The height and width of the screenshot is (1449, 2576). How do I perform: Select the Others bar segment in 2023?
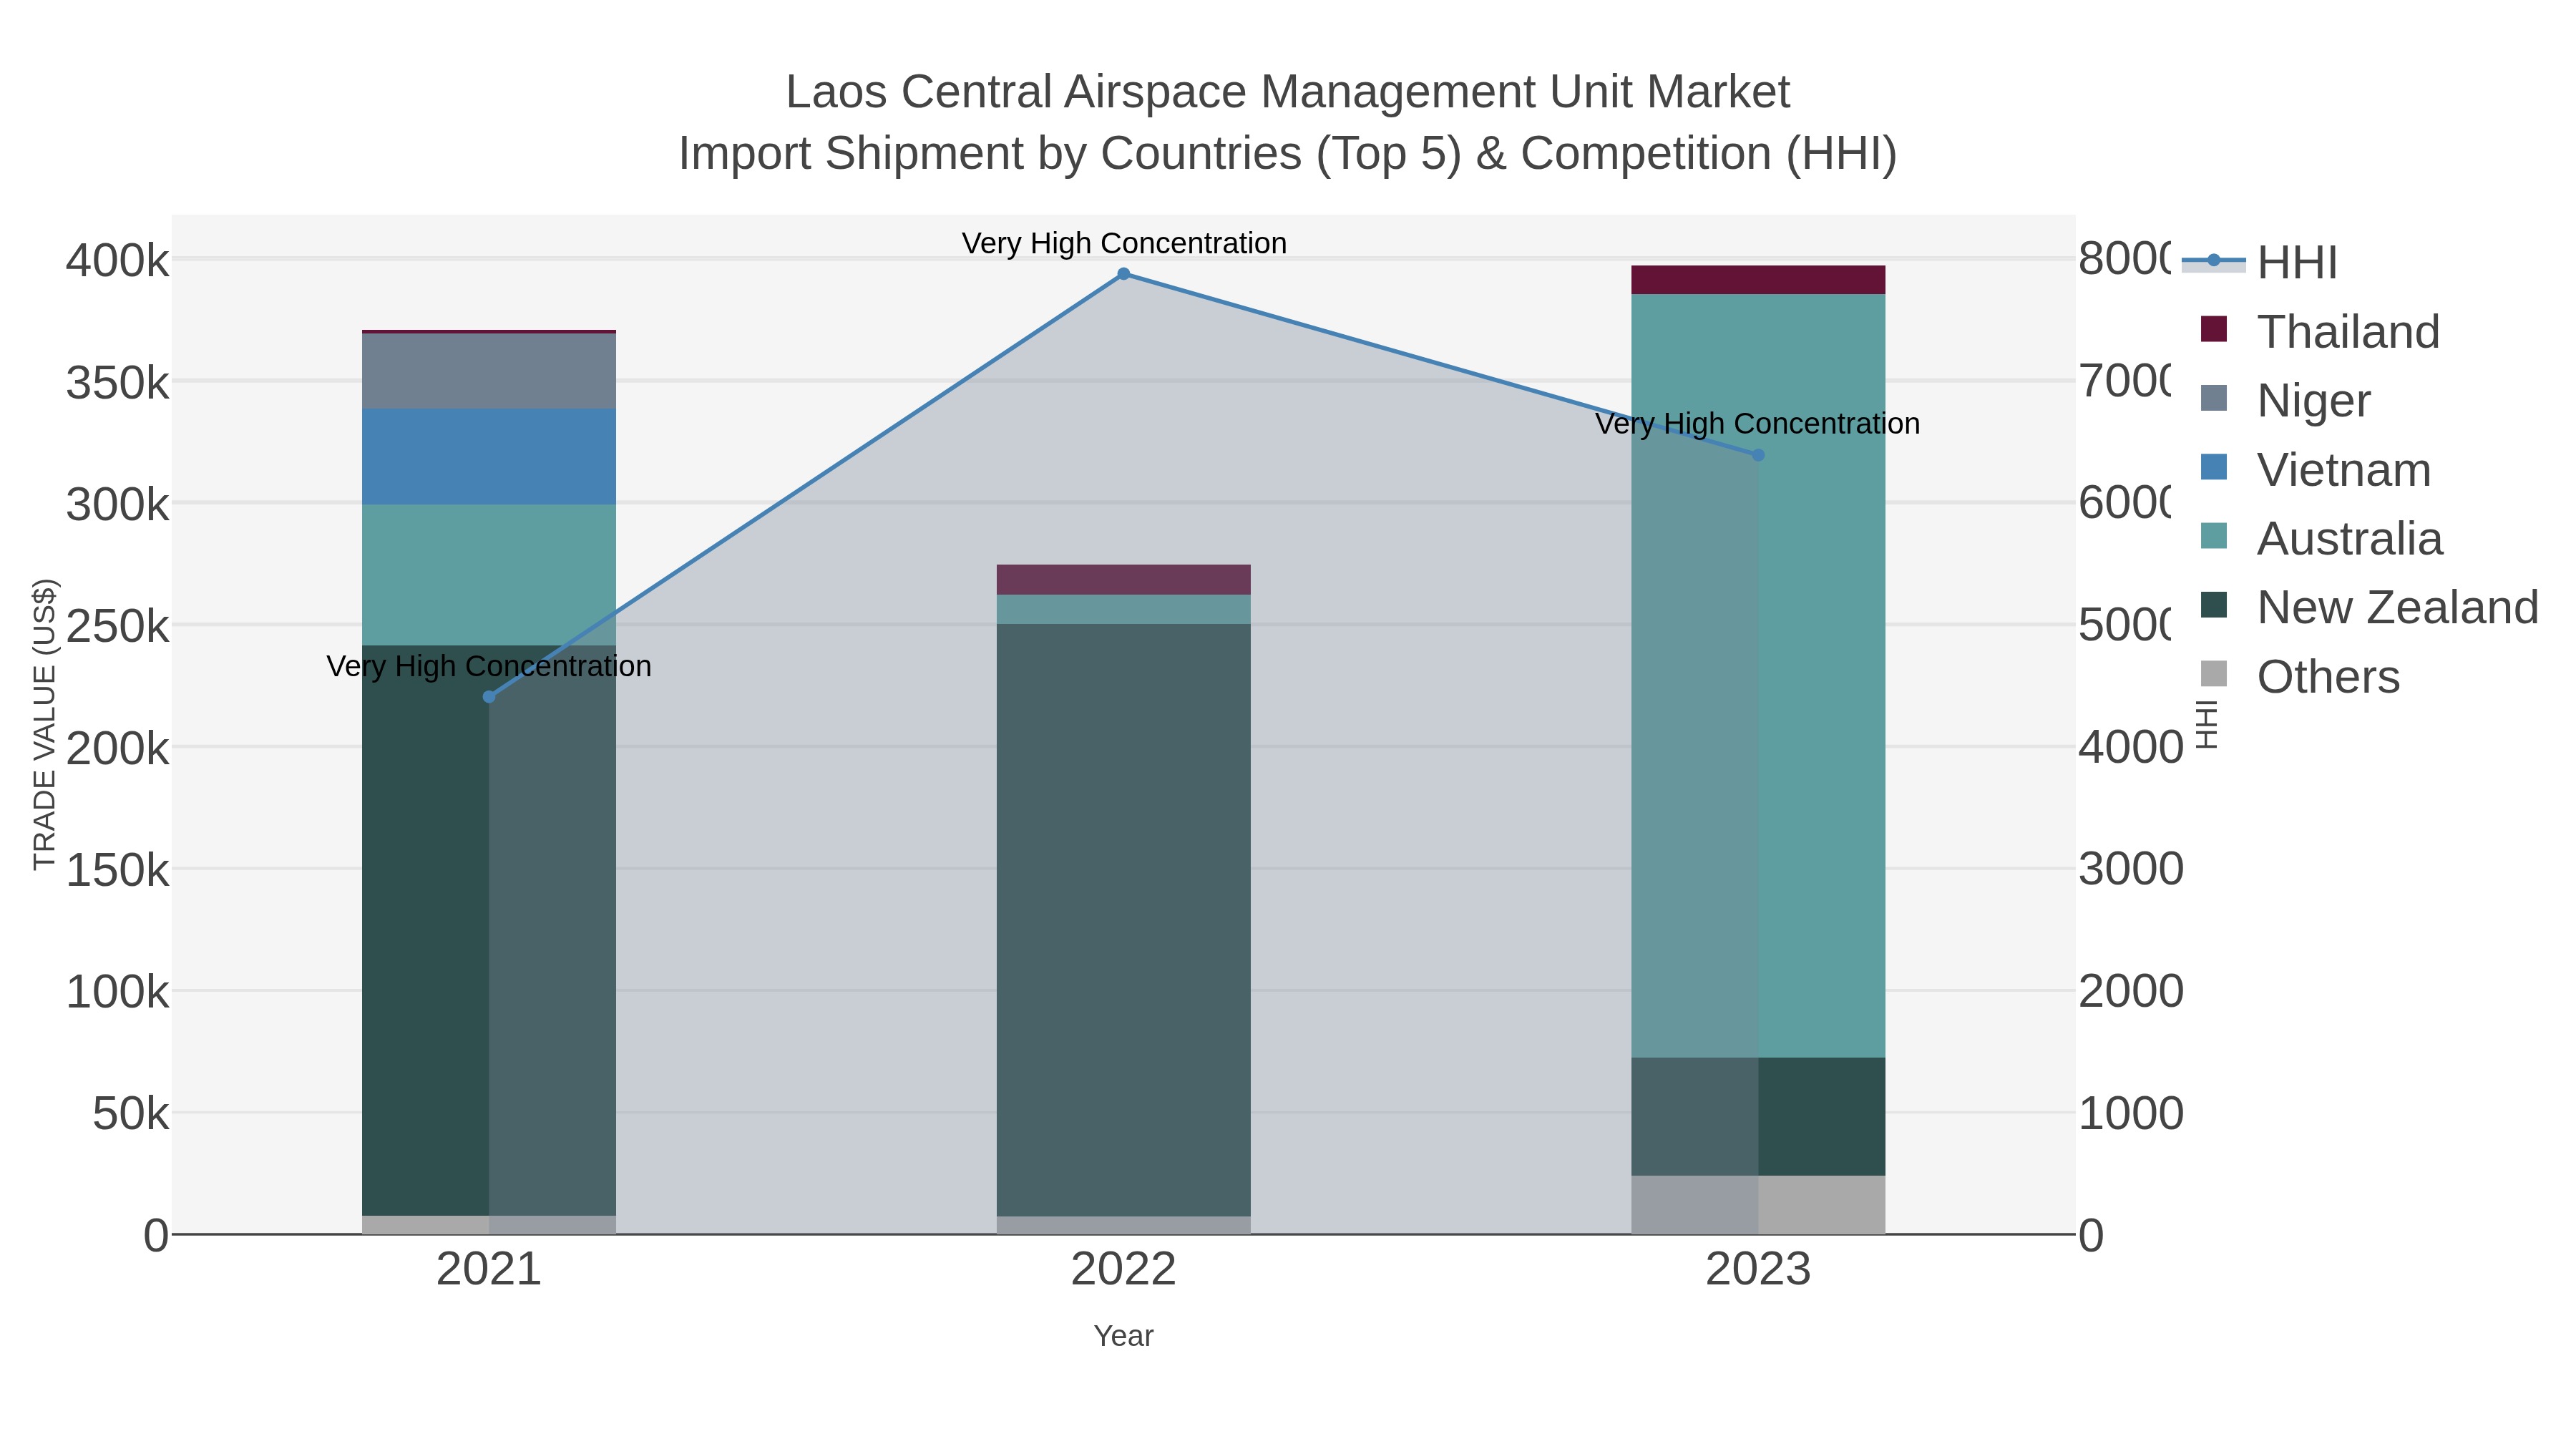click(1758, 1205)
